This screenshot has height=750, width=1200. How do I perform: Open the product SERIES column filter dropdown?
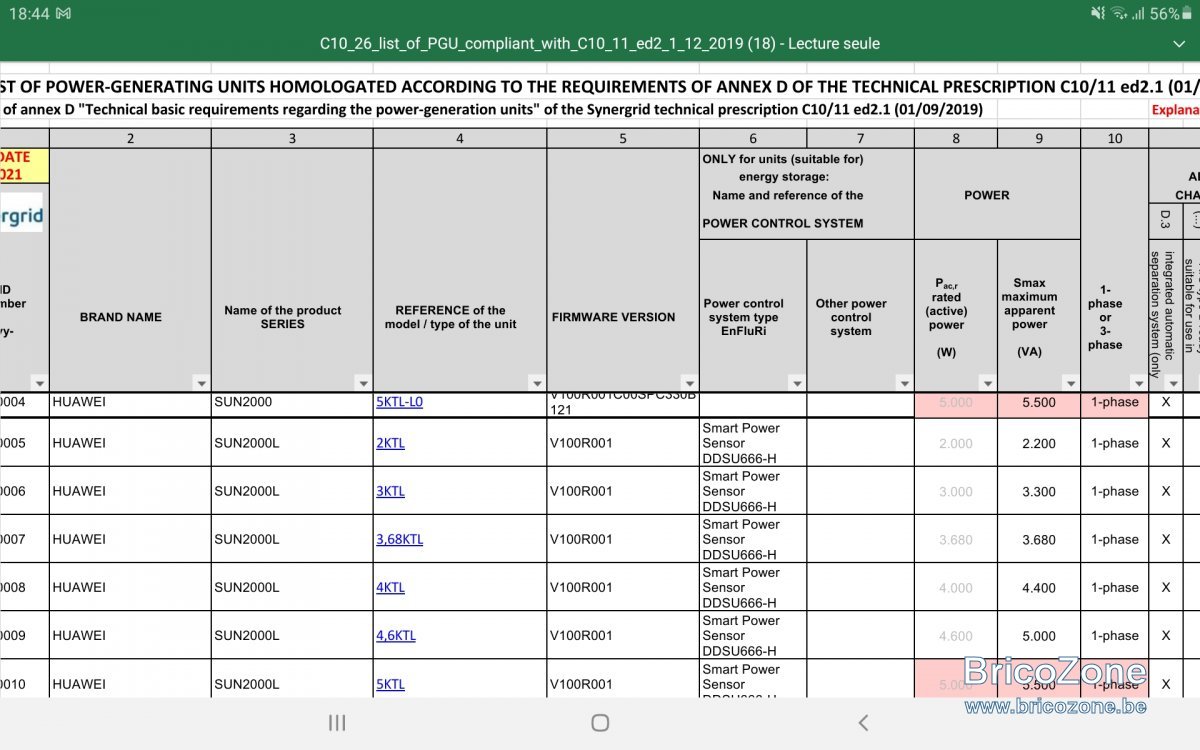click(363, 383)
